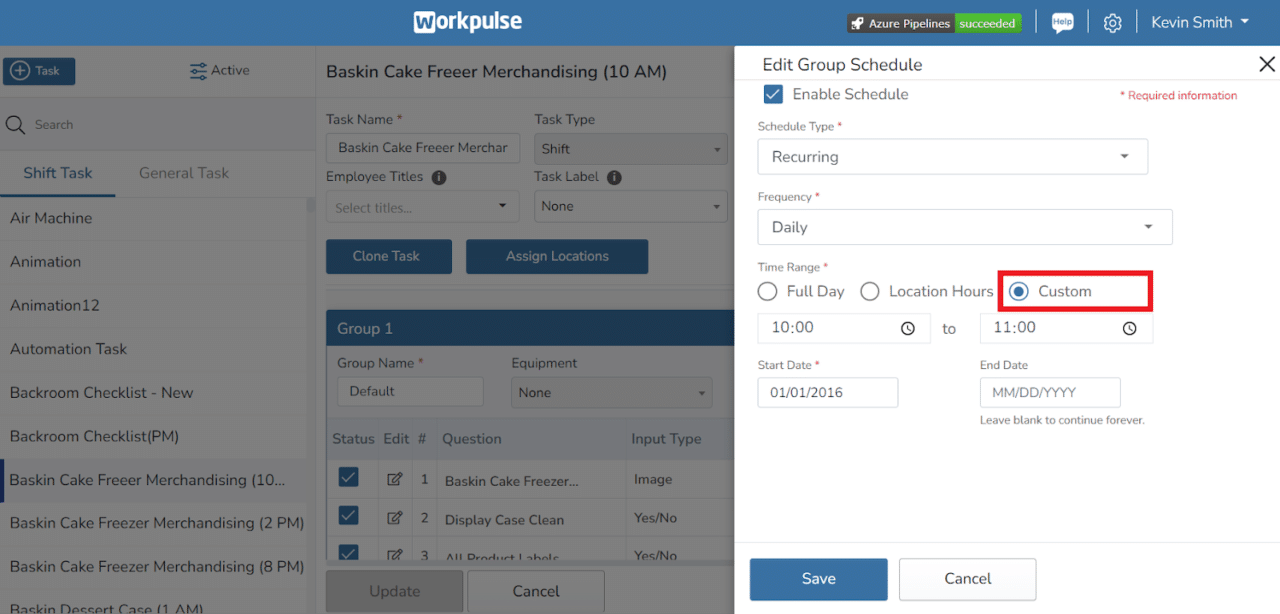Open the Kevin Smith user menu
The width and height of the screenshot is (1280, 614).
[x=1200, y=22]
